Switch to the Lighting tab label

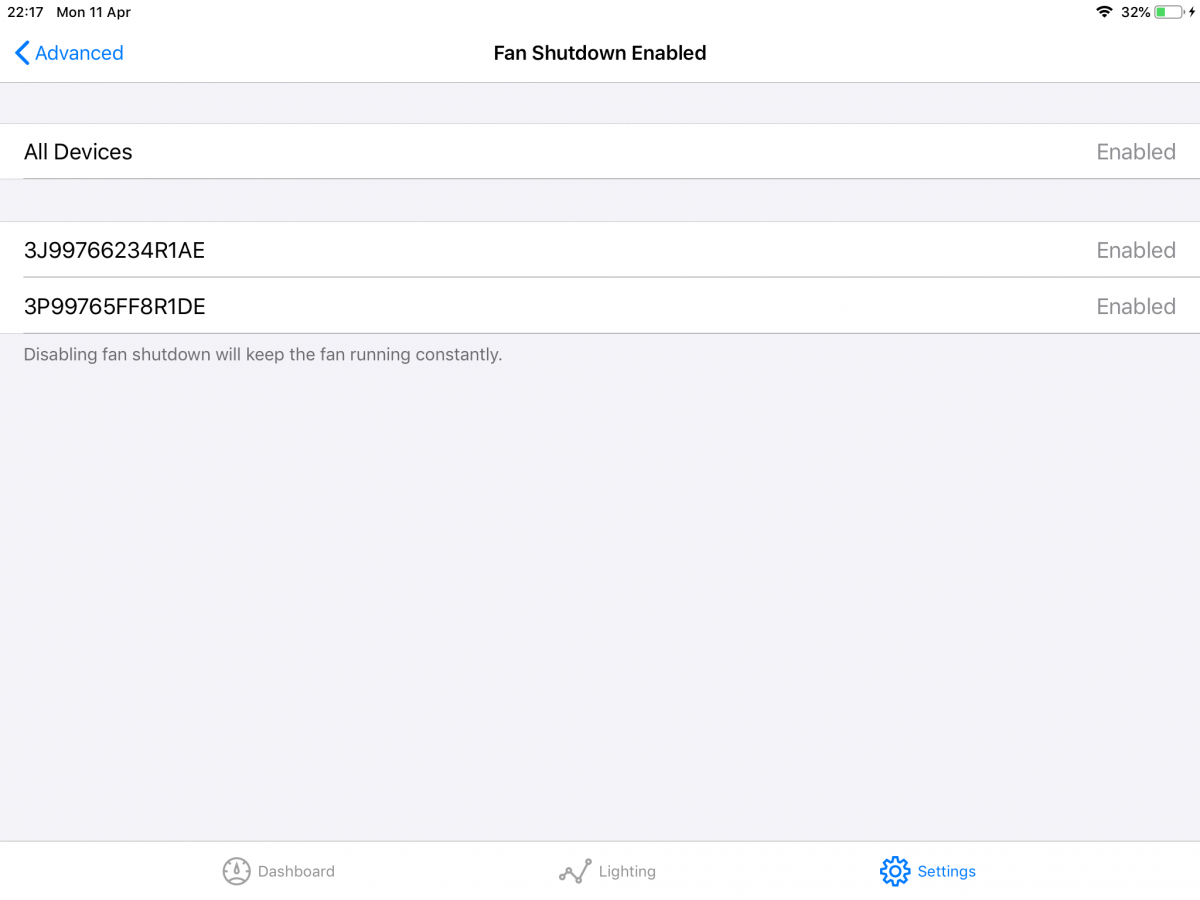pos(627,871)
